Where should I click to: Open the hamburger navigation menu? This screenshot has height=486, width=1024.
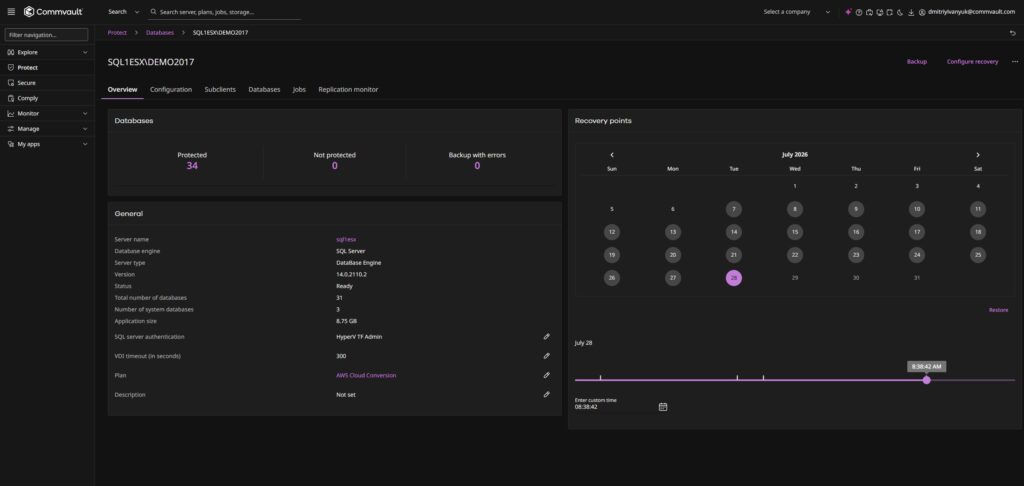point(11,12)
